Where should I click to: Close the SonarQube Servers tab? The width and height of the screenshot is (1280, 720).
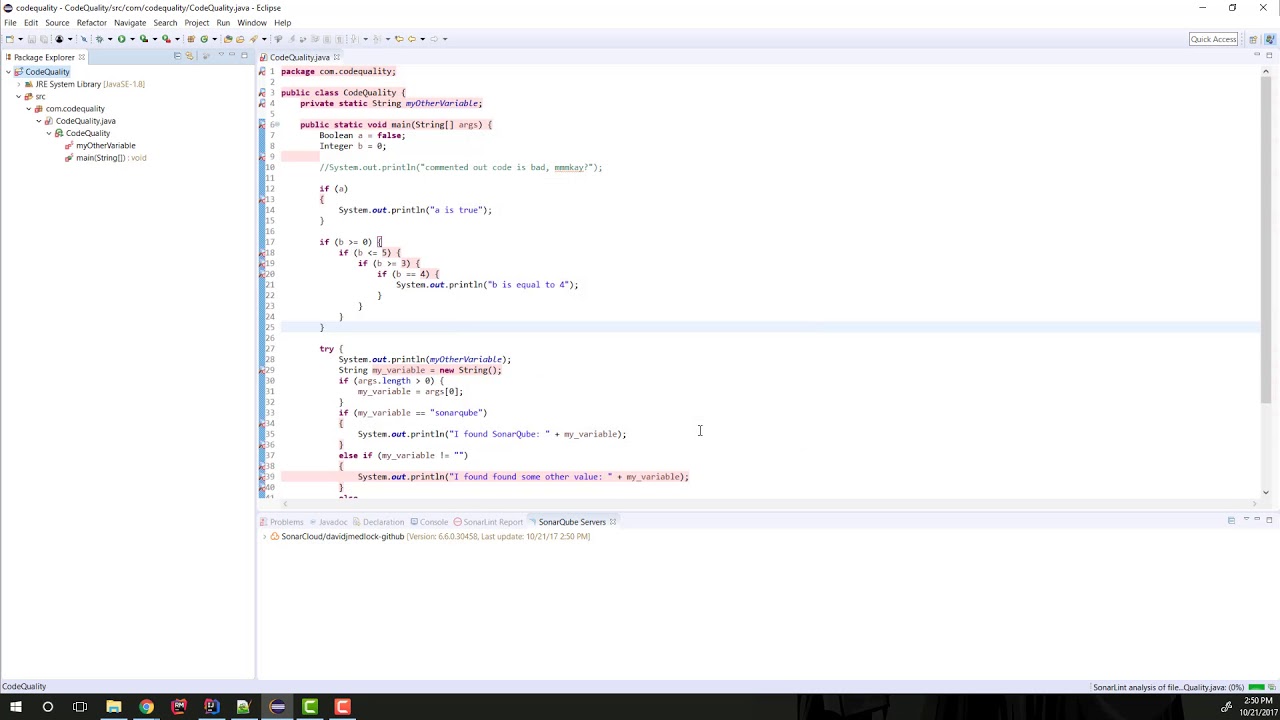tap(613, 522)
